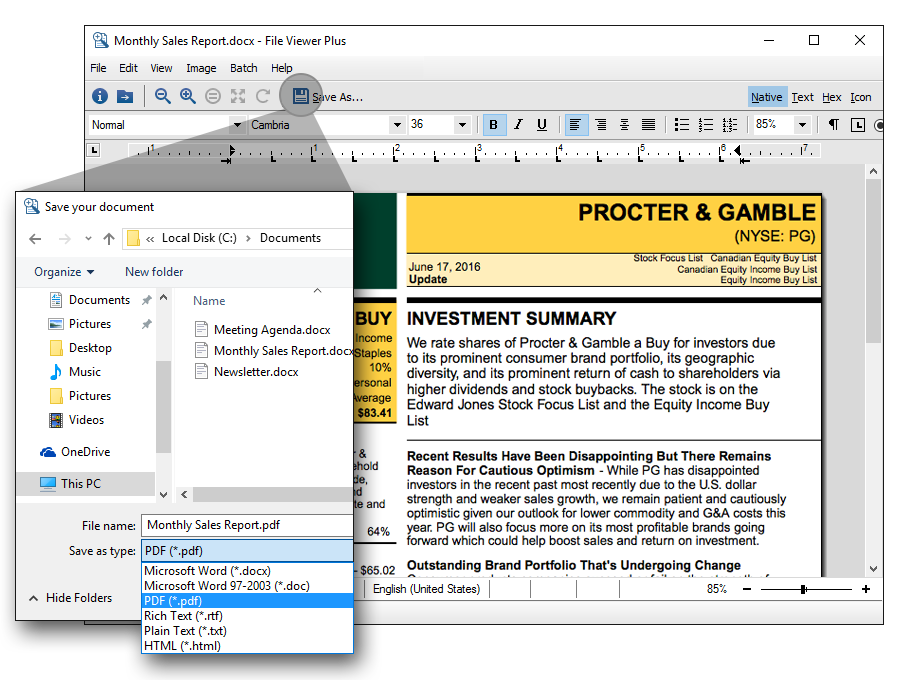Open the file information icon
The height and width of the screenshot is (680, 908).
coord(100,96)
